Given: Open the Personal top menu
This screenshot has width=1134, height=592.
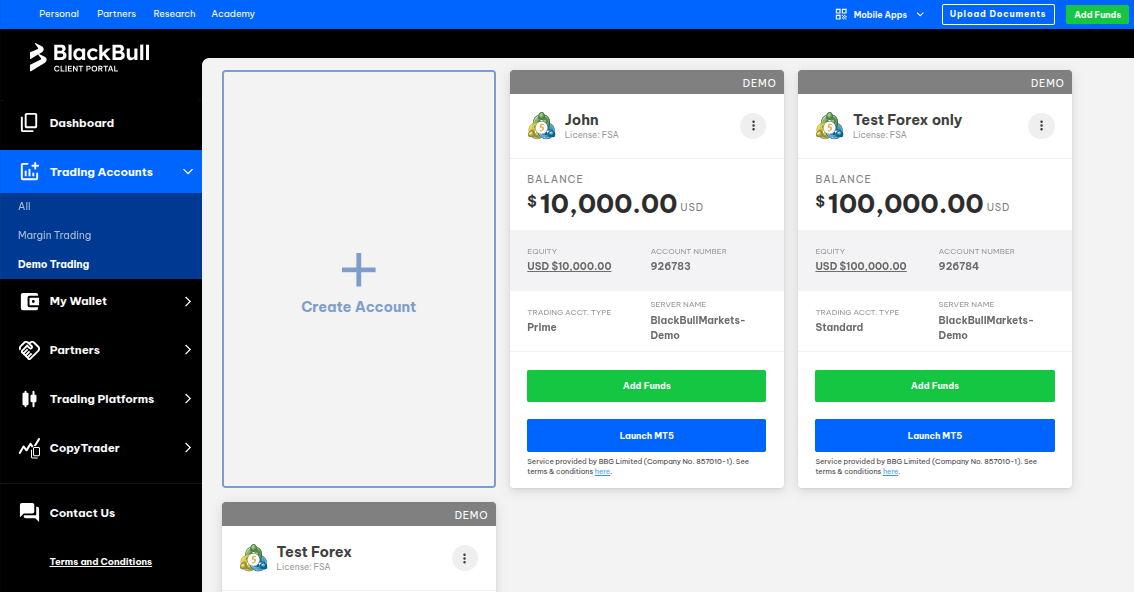Looking at the screenshot, I should tap(59, 14).
